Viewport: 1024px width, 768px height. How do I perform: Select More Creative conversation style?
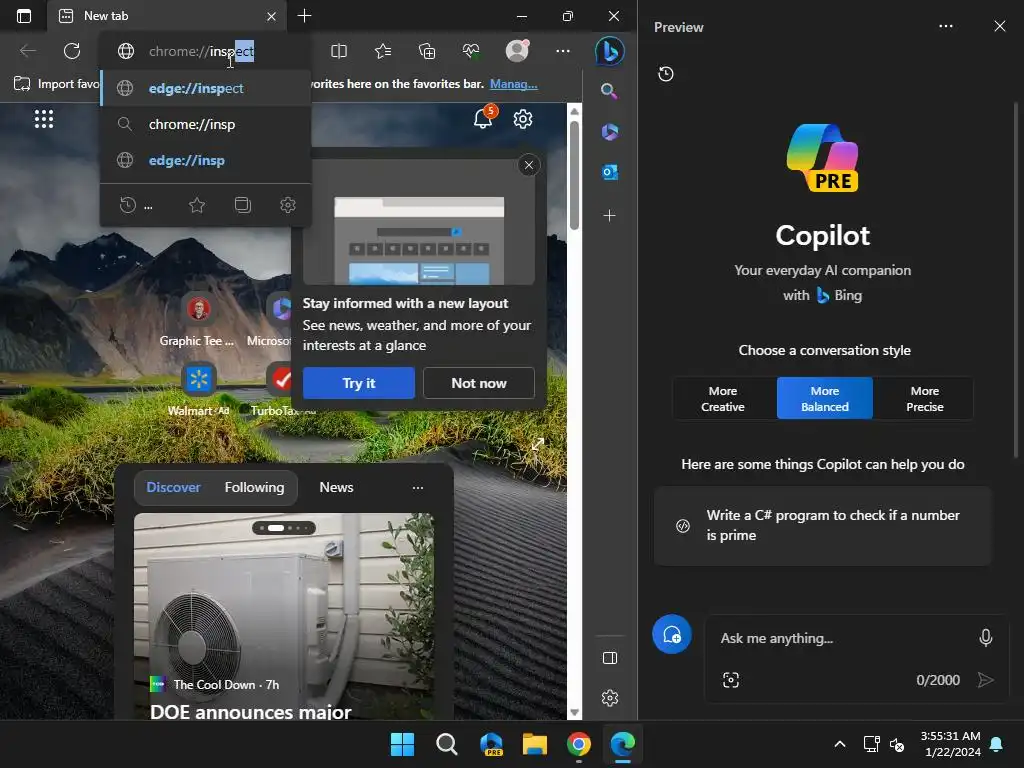point(723,398)
